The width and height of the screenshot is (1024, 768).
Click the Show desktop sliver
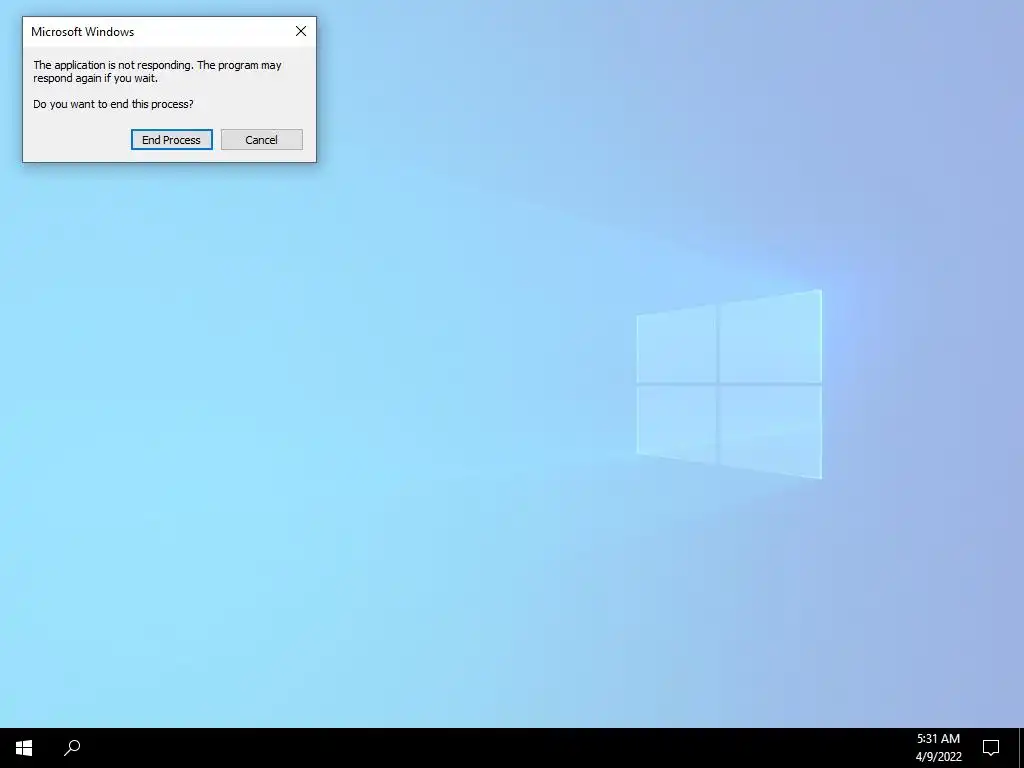point(1021,748)
